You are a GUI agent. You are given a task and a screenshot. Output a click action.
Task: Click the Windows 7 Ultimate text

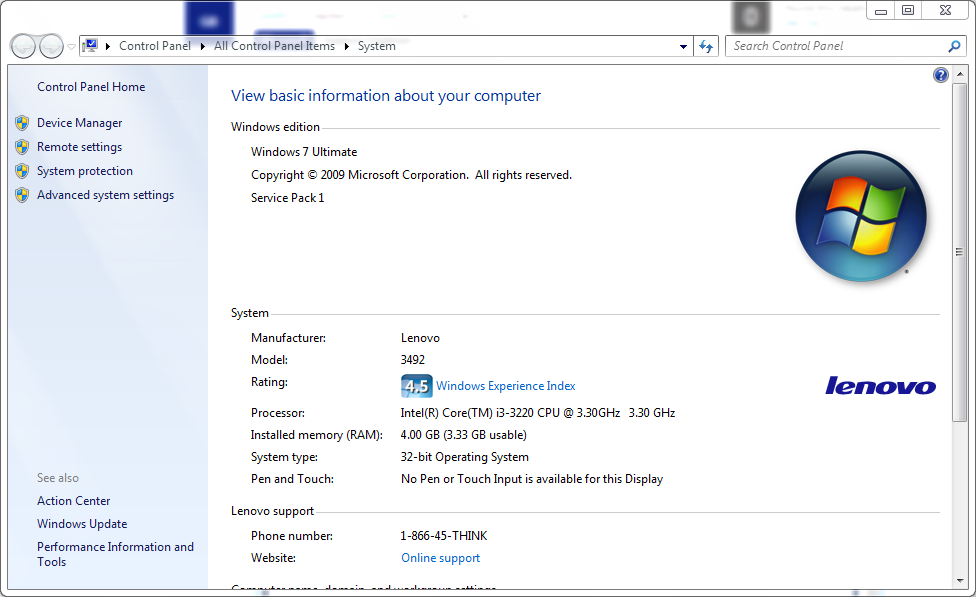tap(304, 152)
